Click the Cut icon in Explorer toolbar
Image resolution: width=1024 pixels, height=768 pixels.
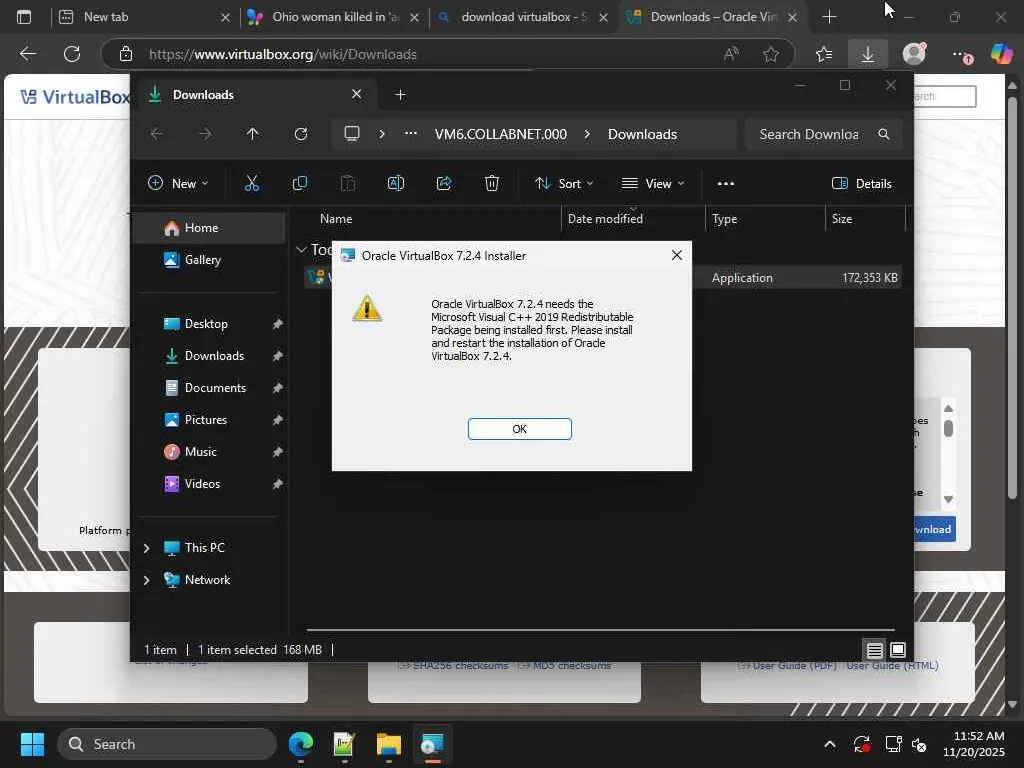tap(251, 184)
